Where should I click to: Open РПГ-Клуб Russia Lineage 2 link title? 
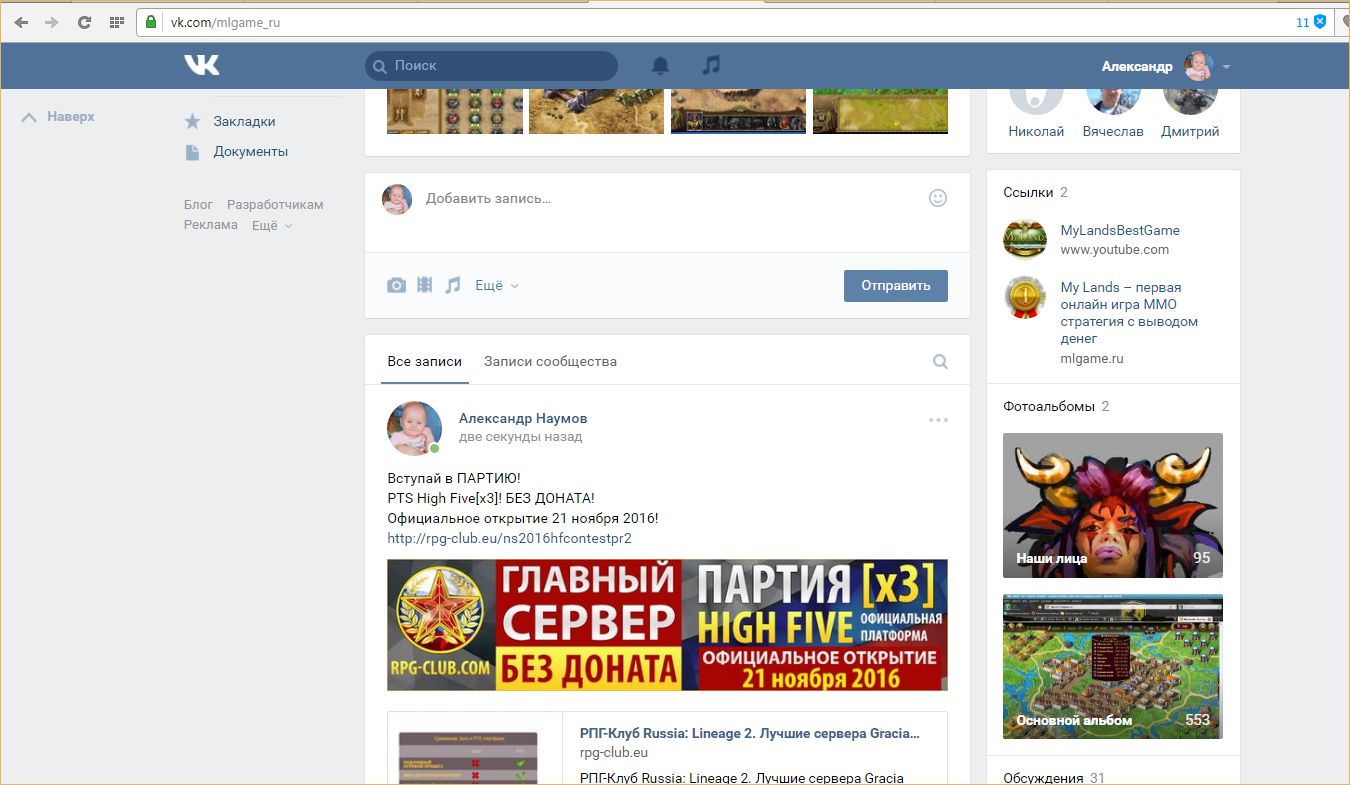749,733
